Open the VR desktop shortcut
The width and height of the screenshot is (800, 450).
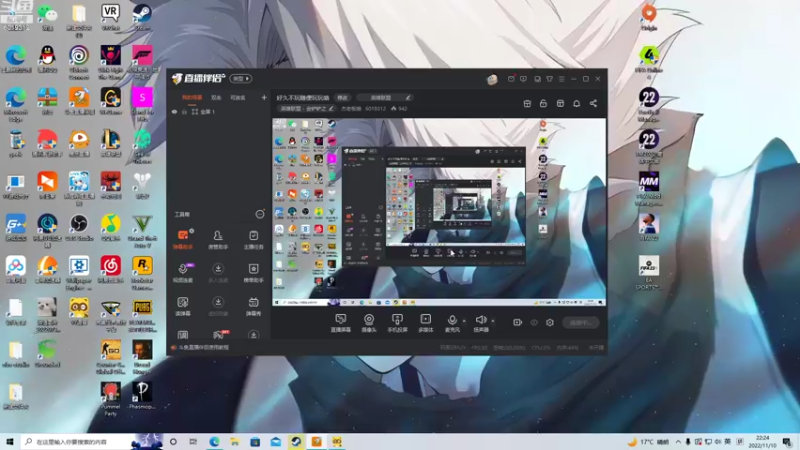pyautogui.click(x=110, y=17)
